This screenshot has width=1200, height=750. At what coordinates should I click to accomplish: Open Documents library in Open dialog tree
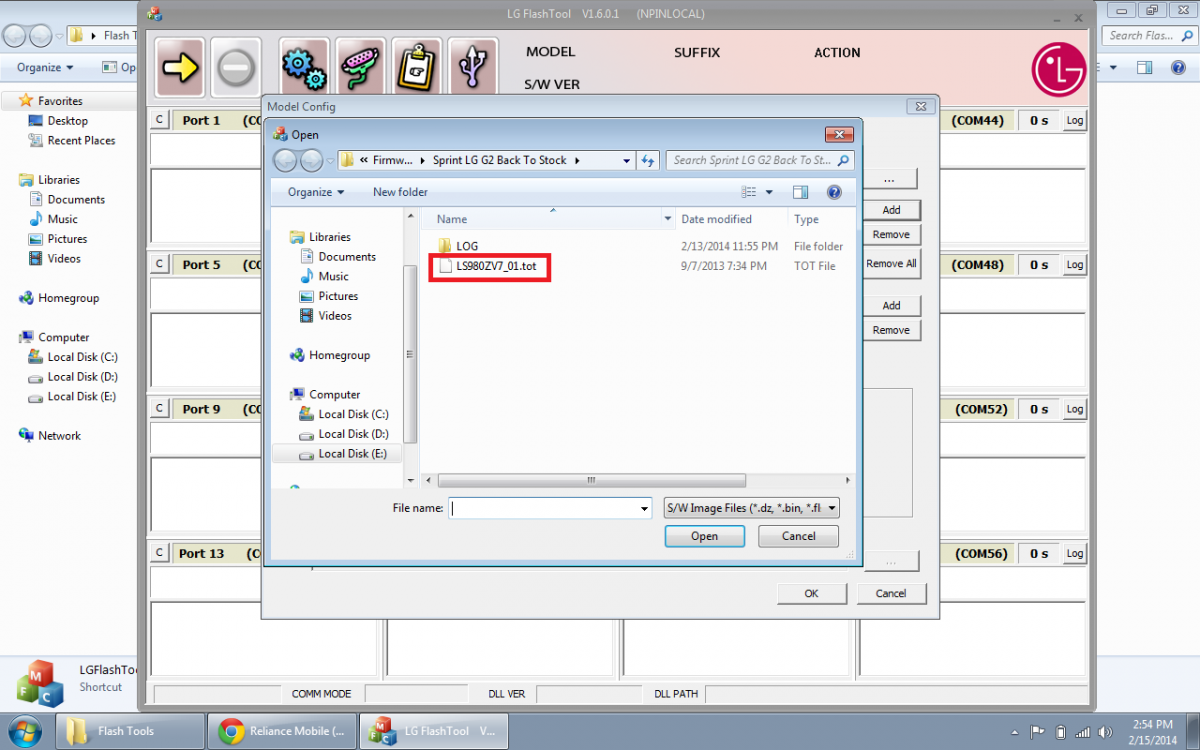point(347,257)
